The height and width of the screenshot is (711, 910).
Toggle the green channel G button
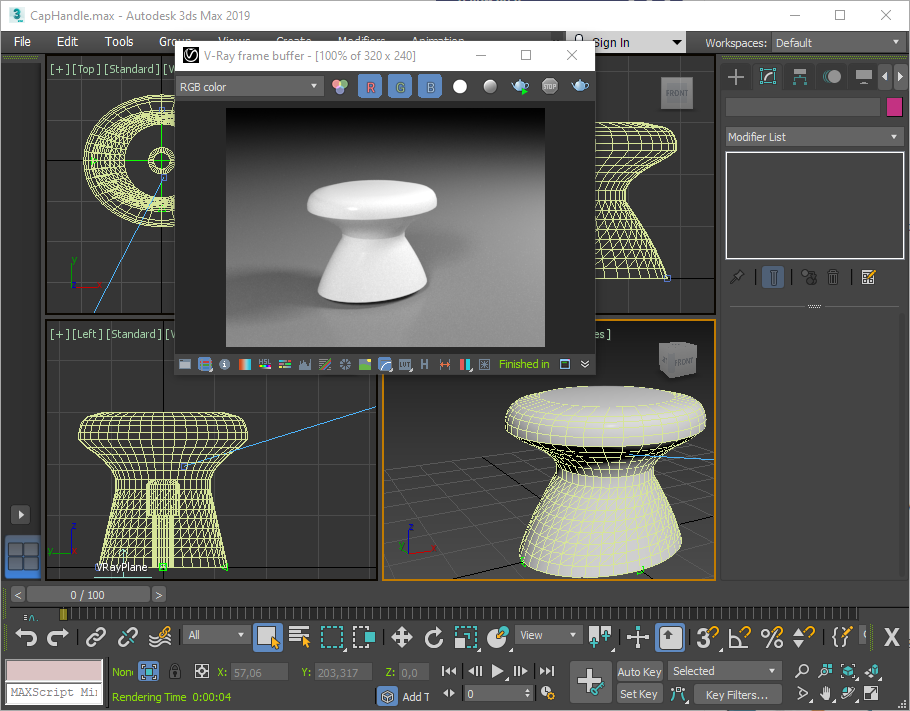[x=400, y=87]
